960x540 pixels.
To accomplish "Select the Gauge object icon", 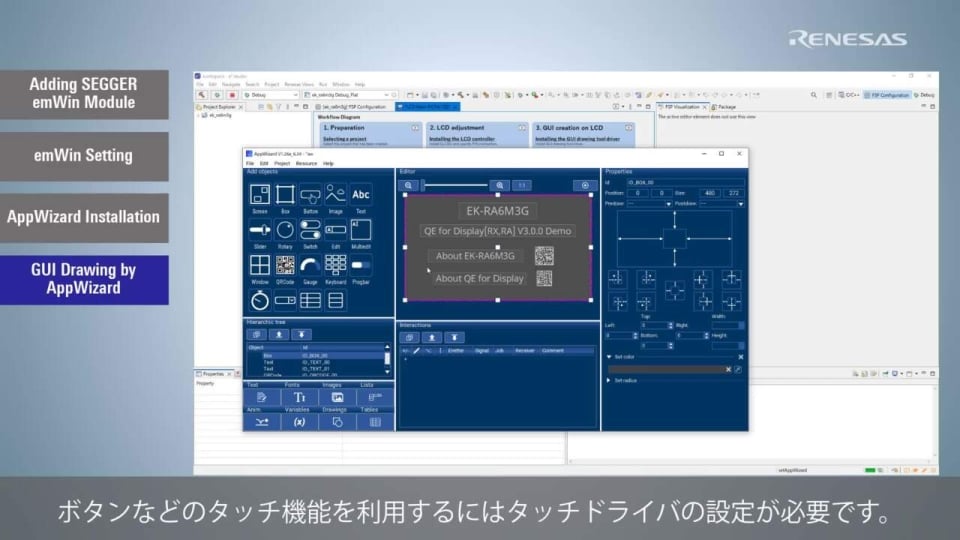I will [310, 265].
